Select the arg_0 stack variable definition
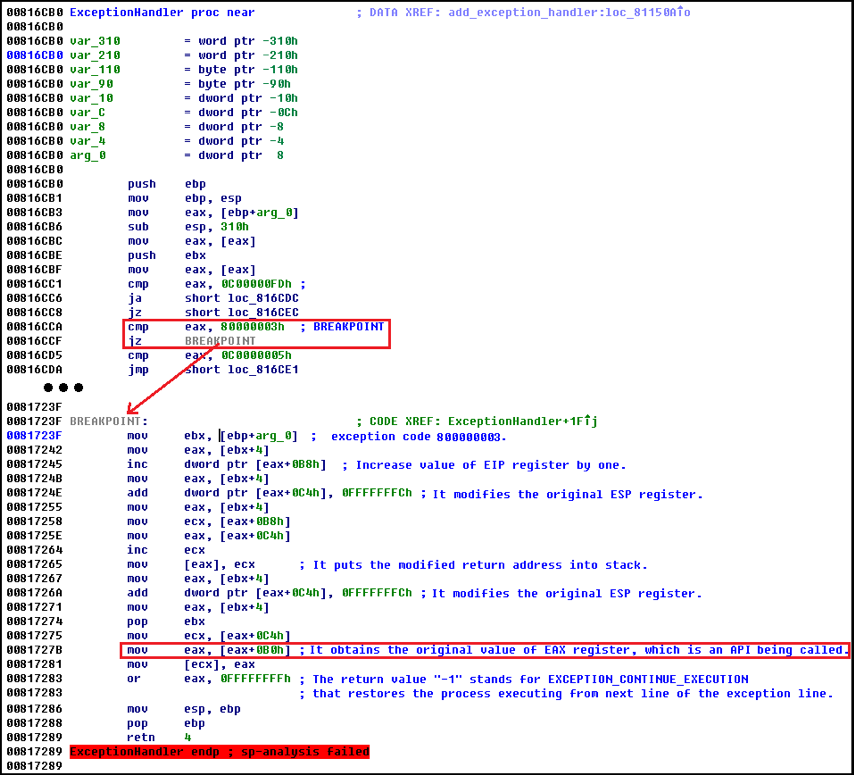This screenshot has width=854, height=775. pos(88,155)
